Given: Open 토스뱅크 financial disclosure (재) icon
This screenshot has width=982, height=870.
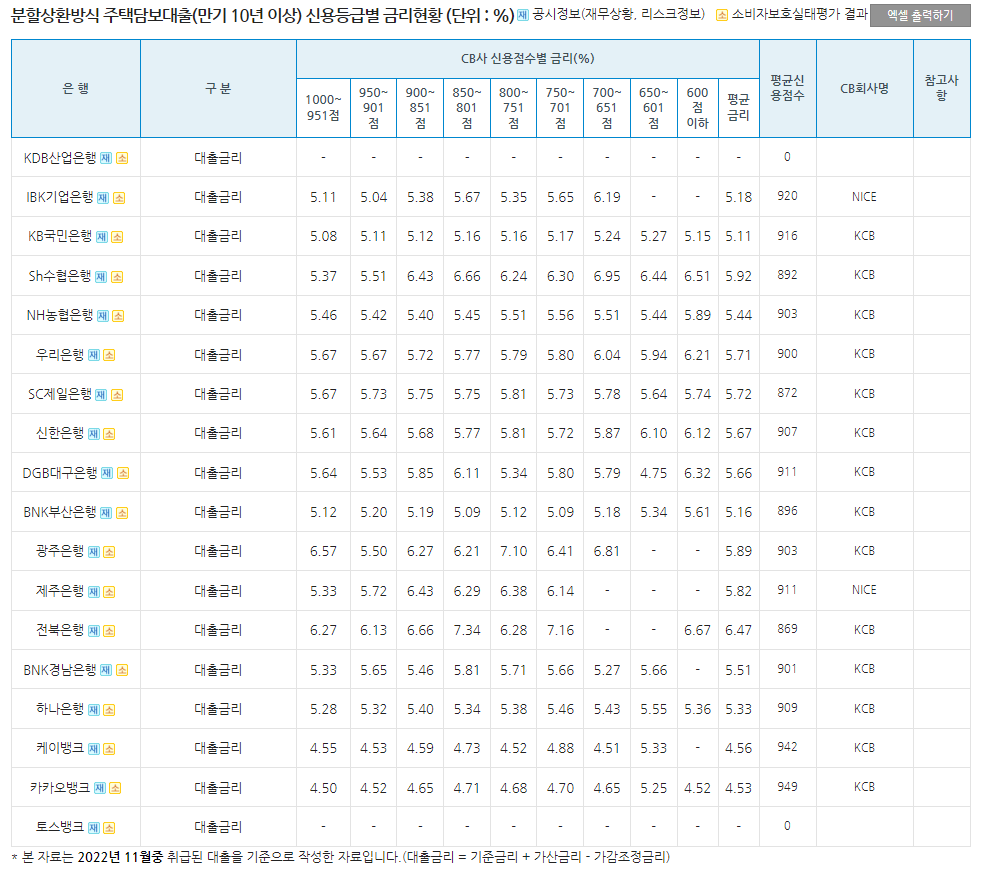Looking at the screenshot, I should [93, 828].
